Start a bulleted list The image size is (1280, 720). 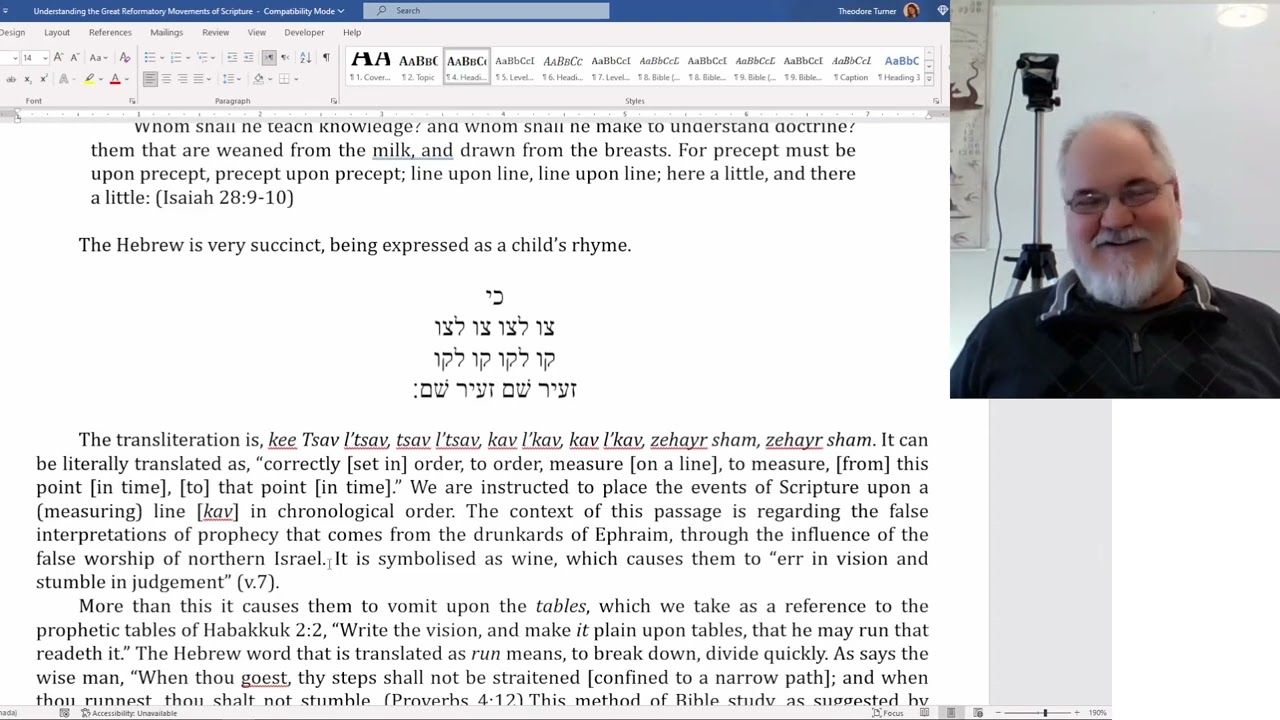(150, 57)
